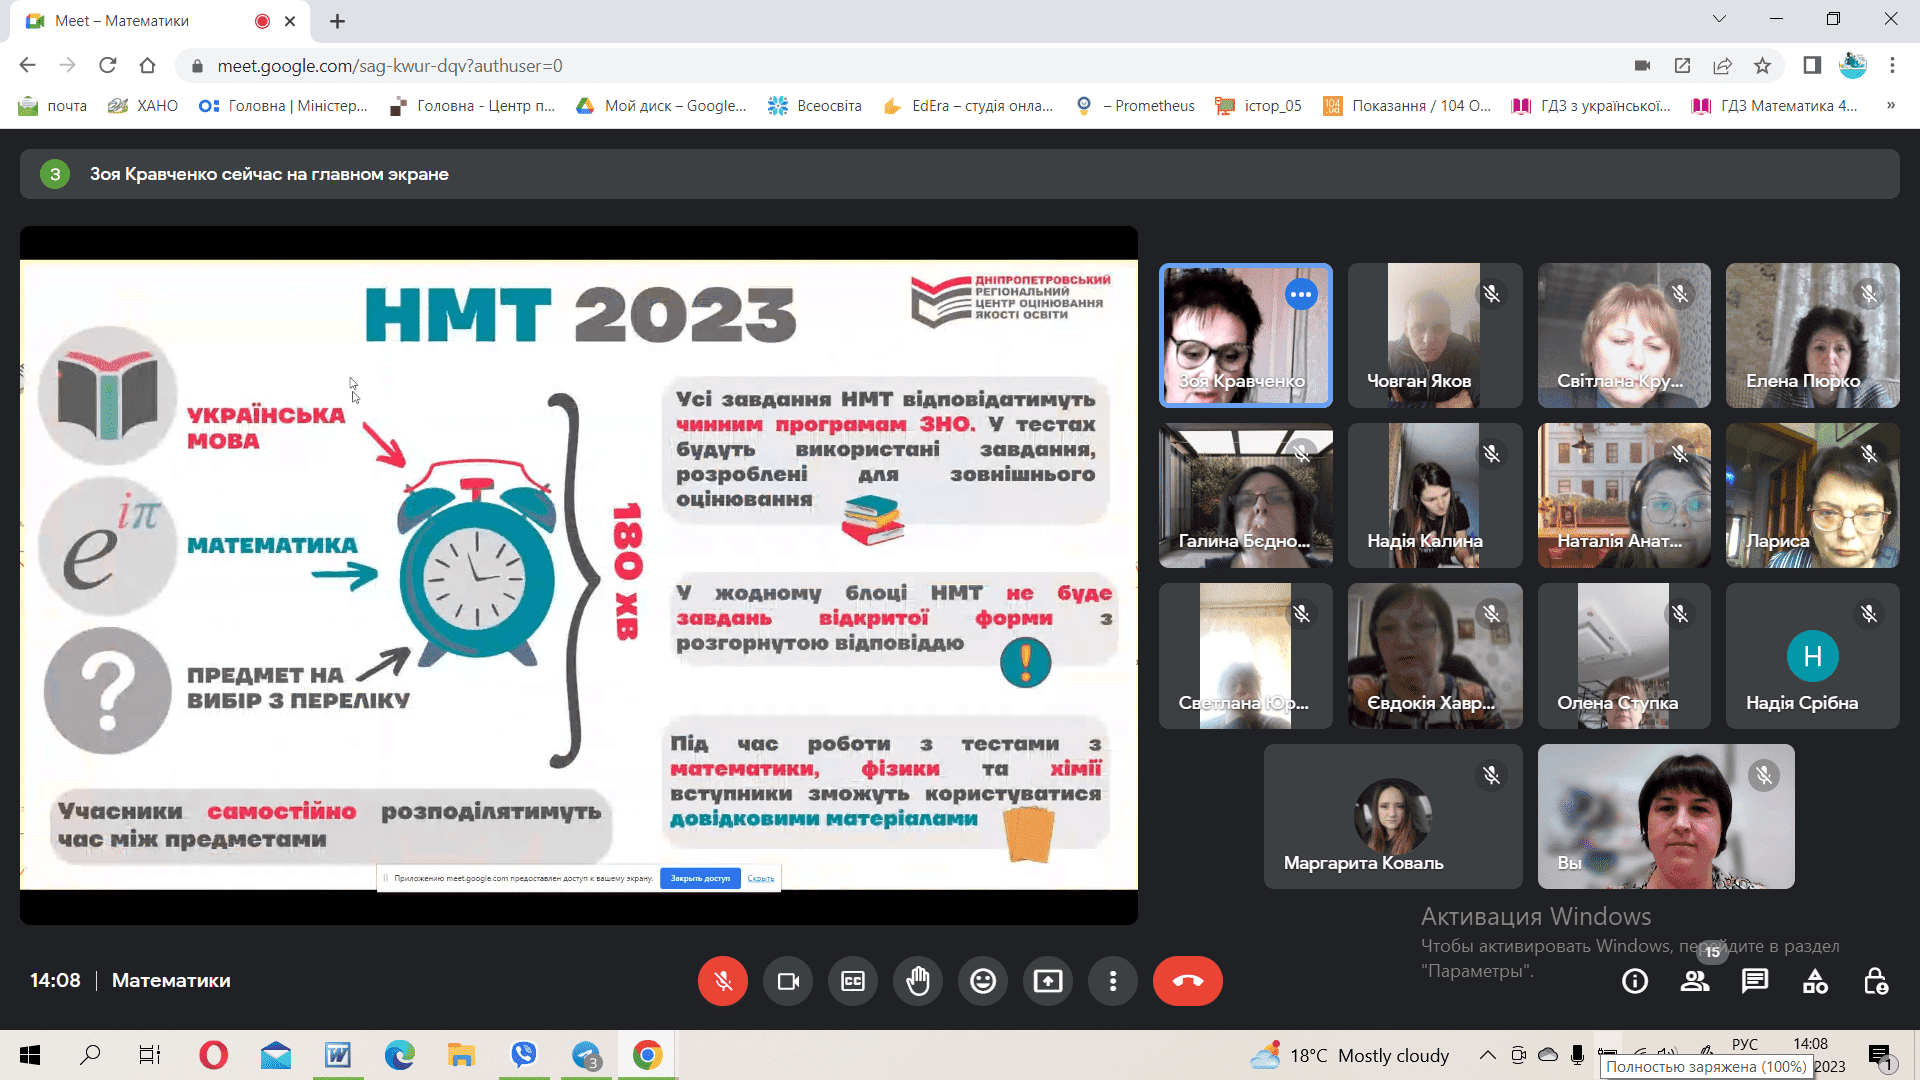Open Windows taskbar search
This screenshot has height=1080, width=1920.
[x=90, y=1055]
